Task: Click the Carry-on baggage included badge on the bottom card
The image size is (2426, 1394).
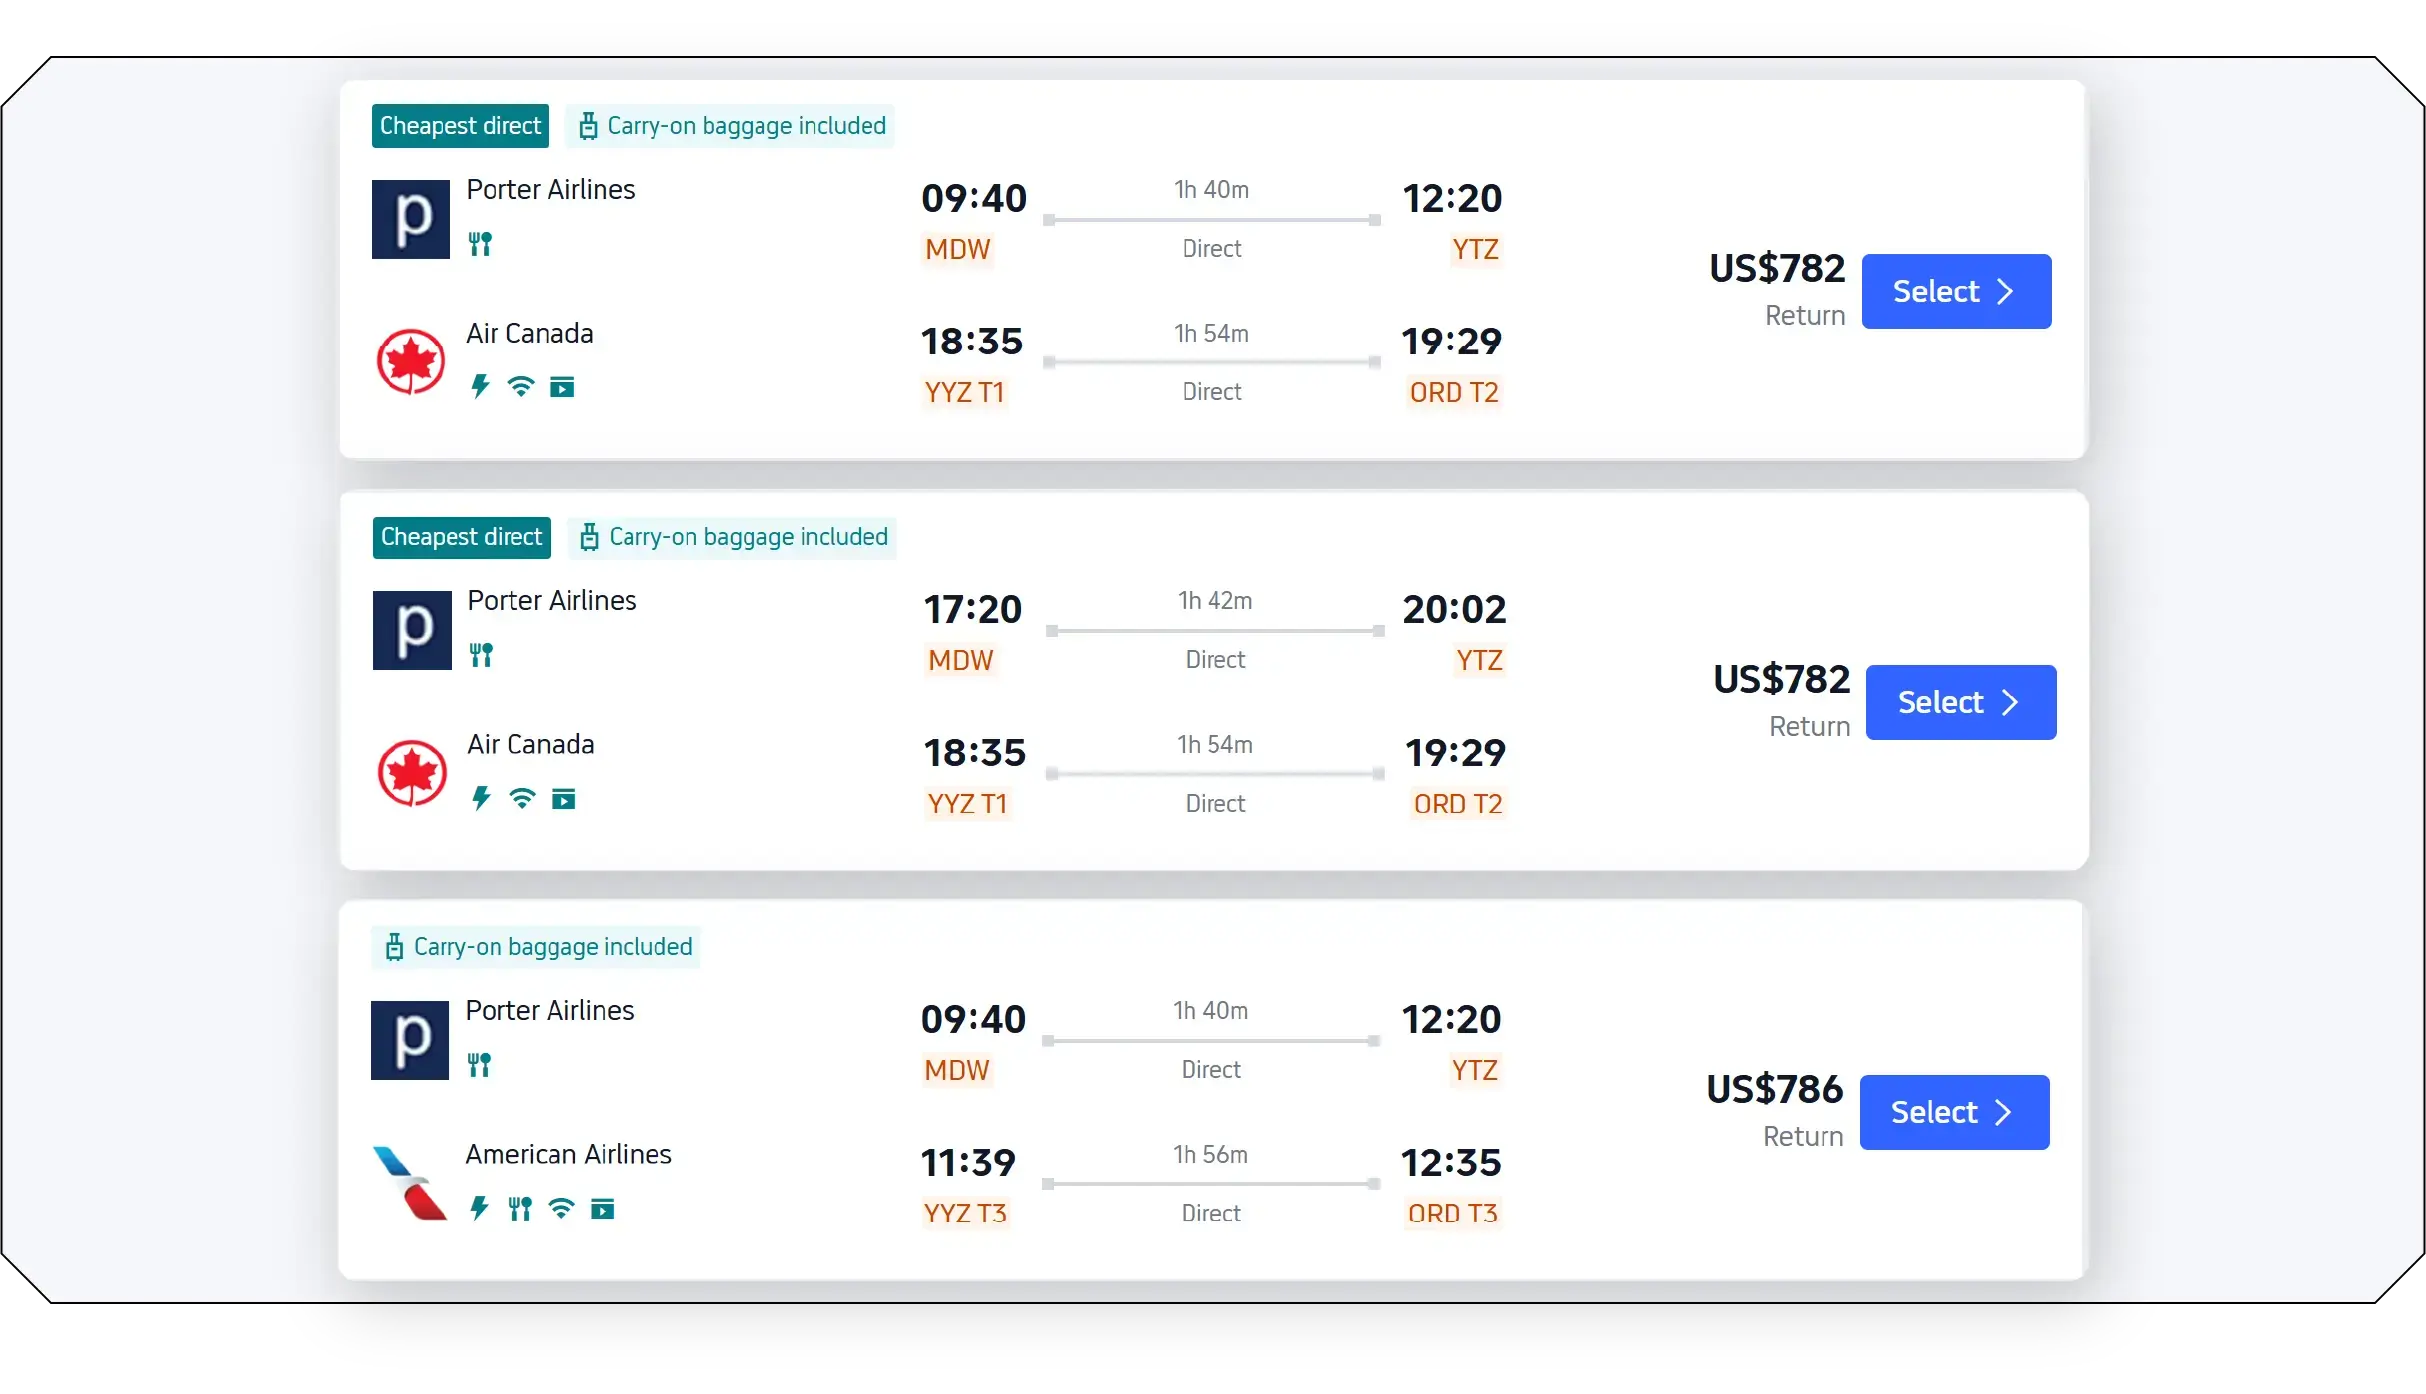Action: pyautogui.click(x=537, y=947)
